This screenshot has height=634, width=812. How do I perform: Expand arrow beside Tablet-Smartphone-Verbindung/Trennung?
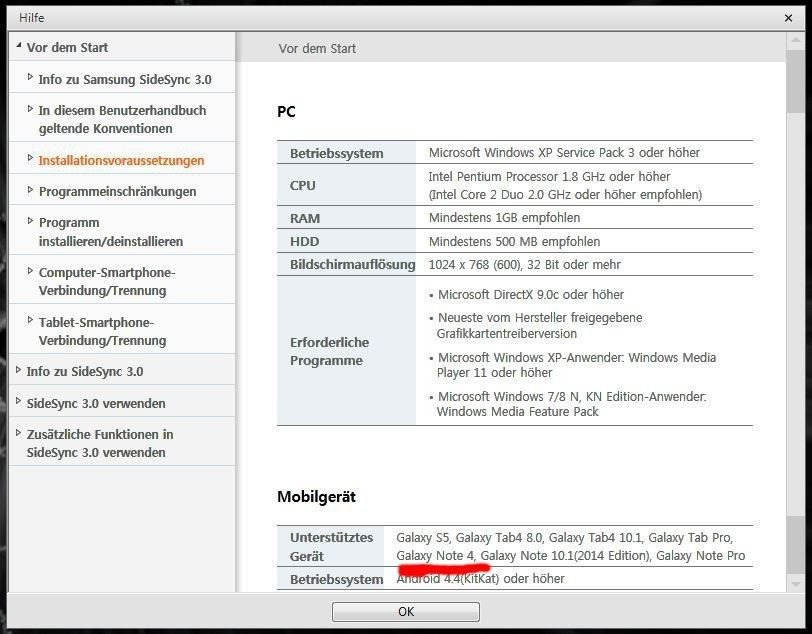coord(30,320)
